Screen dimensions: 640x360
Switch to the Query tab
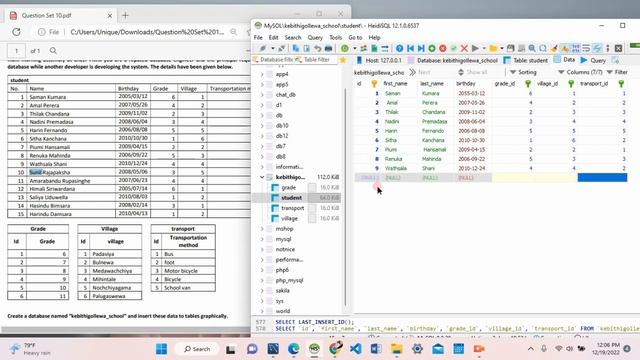coord(593,60)
